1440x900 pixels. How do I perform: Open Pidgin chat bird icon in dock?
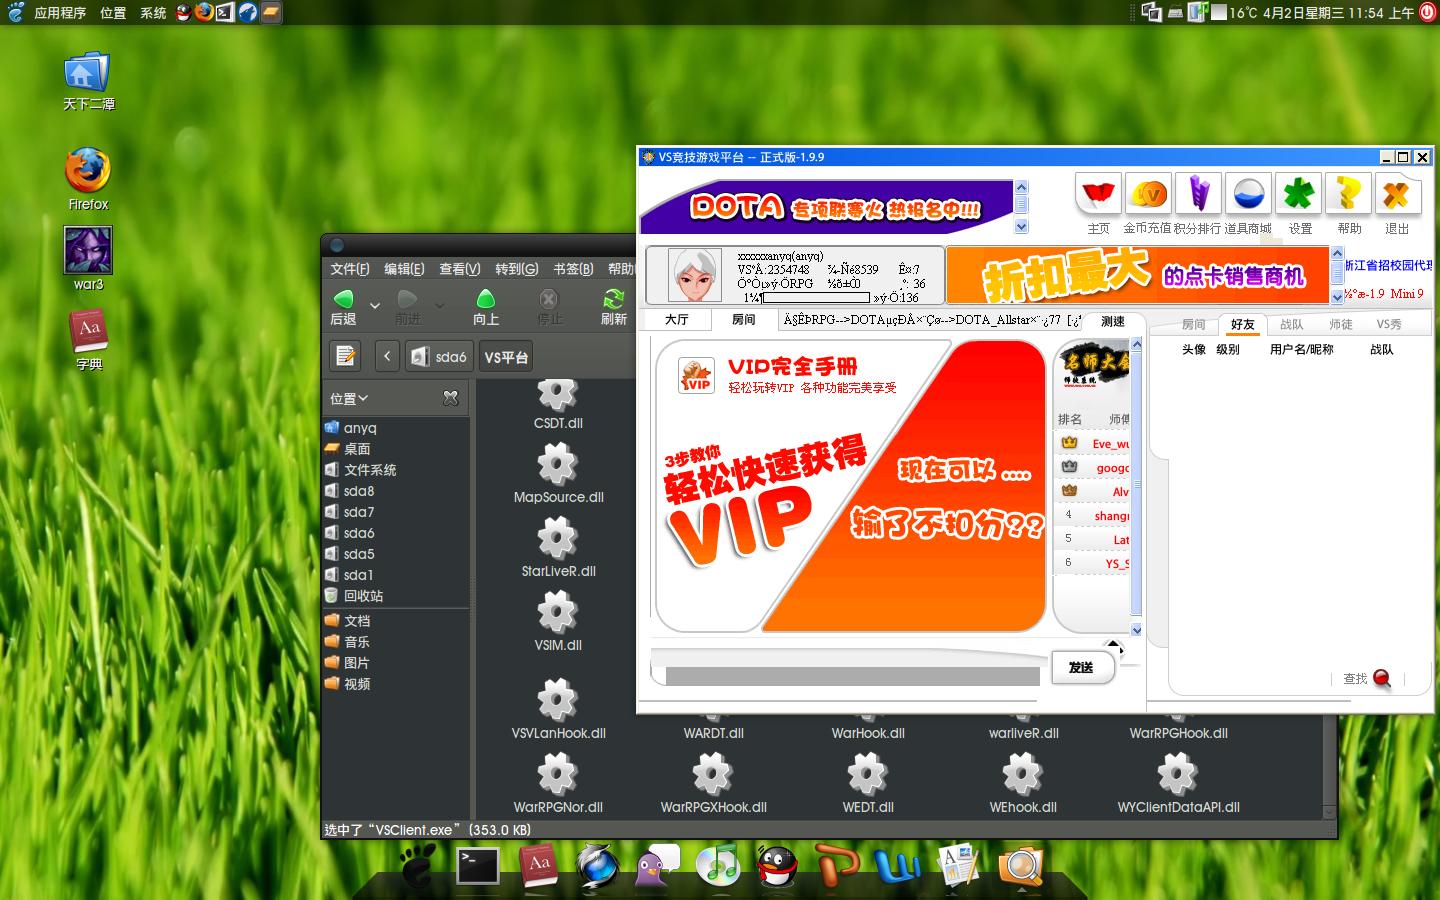pos(657,865)
